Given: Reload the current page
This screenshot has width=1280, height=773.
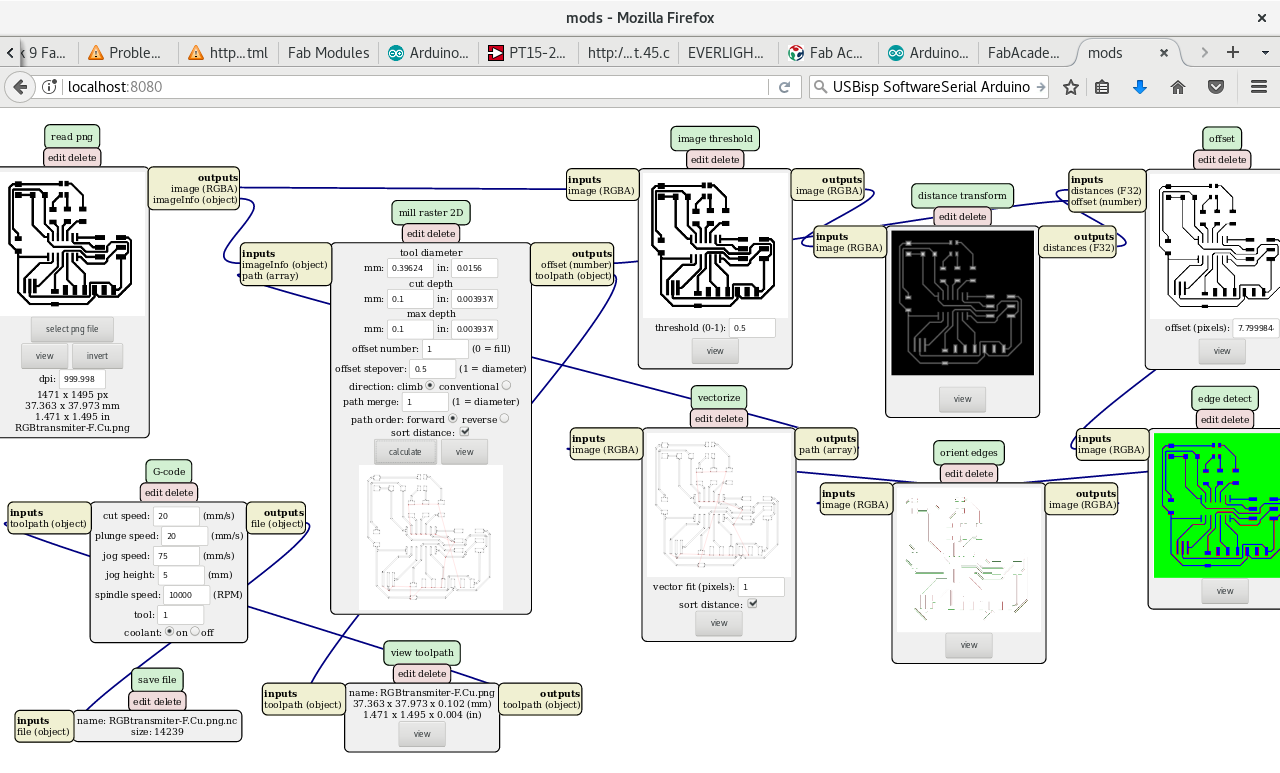Looking at the screenshot, I should [x=785, y=87].
